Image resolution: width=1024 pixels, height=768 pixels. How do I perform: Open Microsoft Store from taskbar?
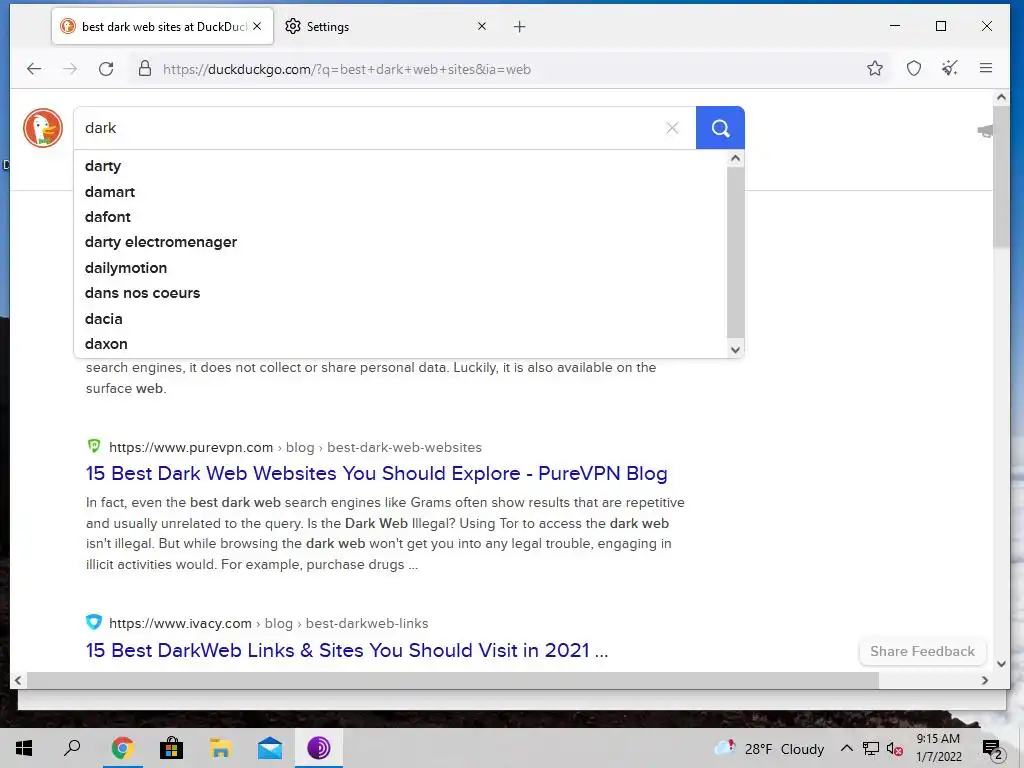pyautogui.click(x=171, y=748)
